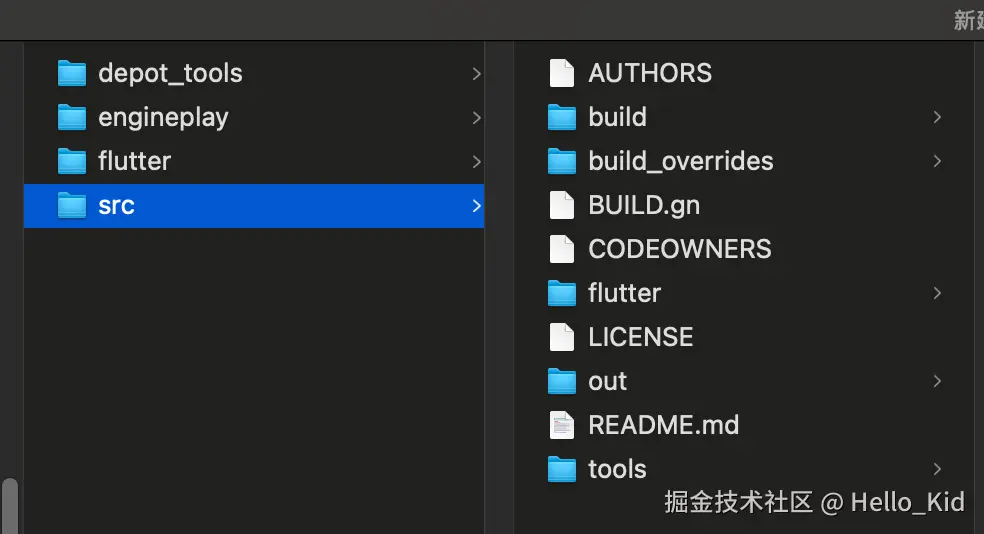Expand the flutter chevron inside src
The image size is (984, 534).
(x=937, y=293)
